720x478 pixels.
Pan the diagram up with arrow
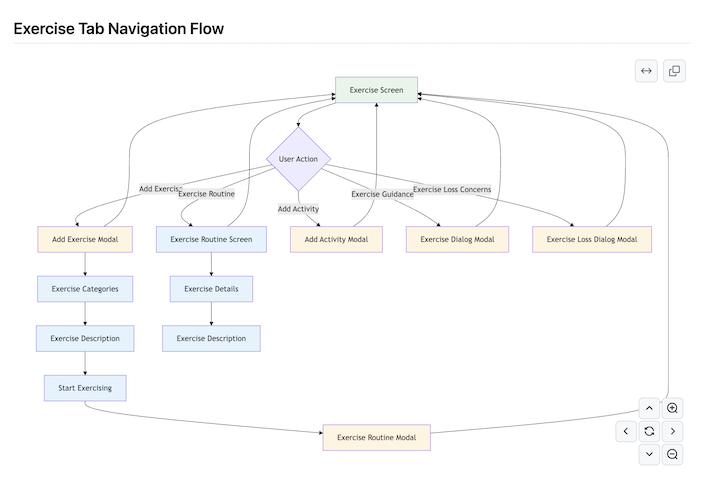click(x=649, y=408)
